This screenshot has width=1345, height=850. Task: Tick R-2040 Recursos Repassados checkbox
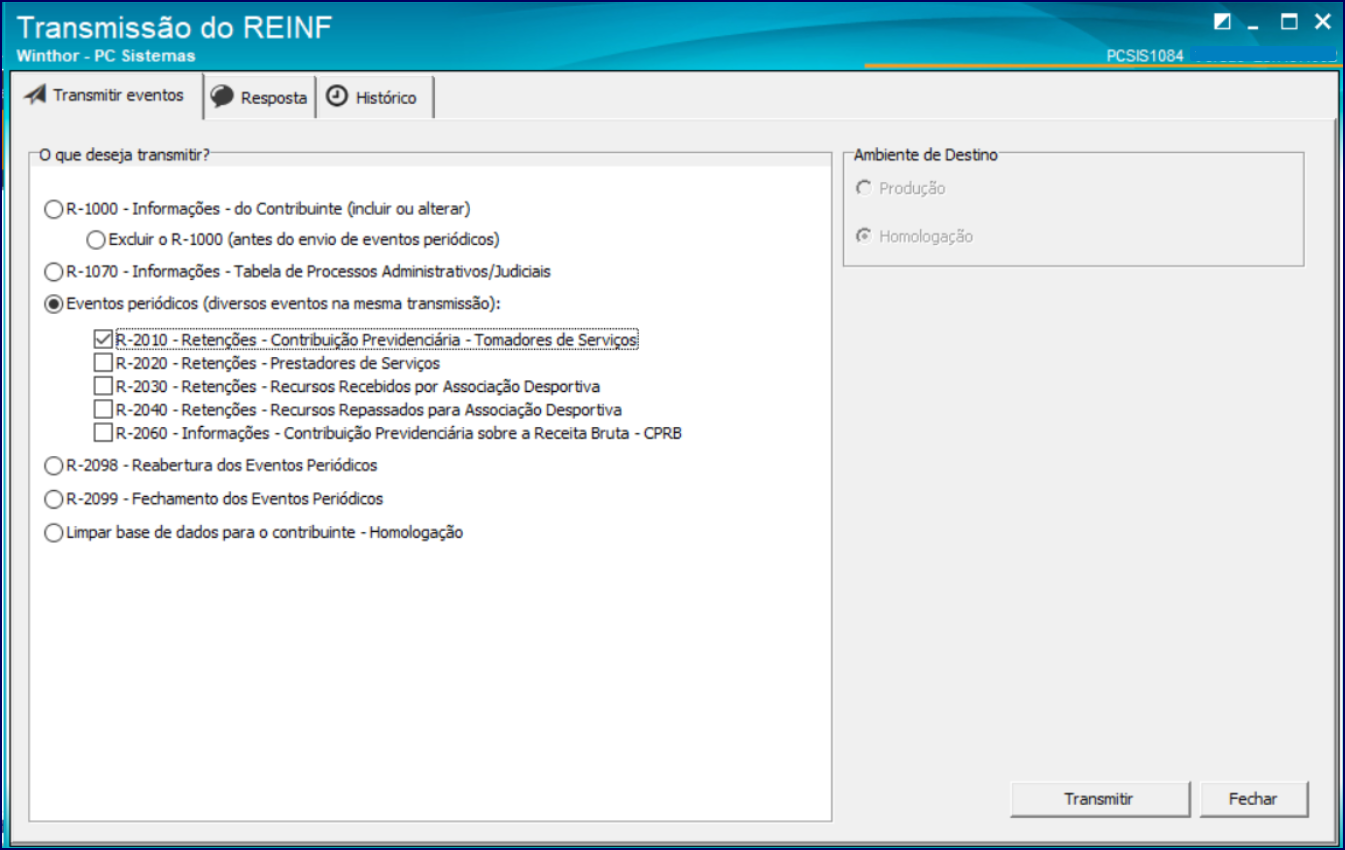coord(103,410)
